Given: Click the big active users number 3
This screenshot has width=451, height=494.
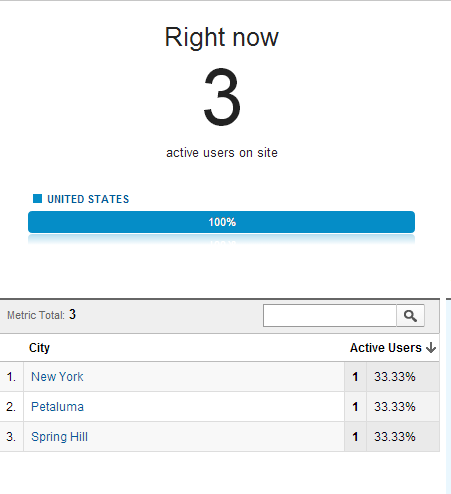Looking at the screenshot, I should pos(222,97).
